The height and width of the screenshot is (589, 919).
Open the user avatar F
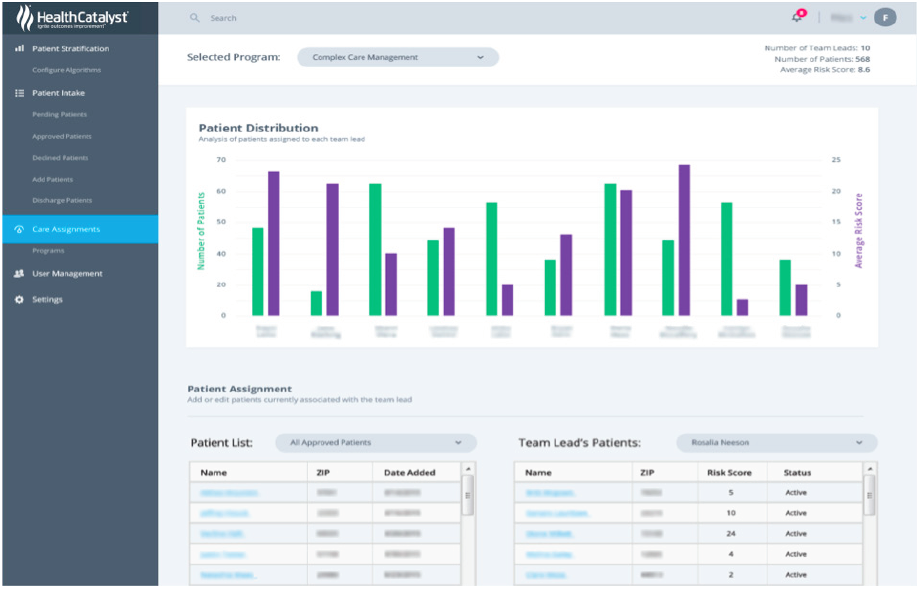[885, 18]
